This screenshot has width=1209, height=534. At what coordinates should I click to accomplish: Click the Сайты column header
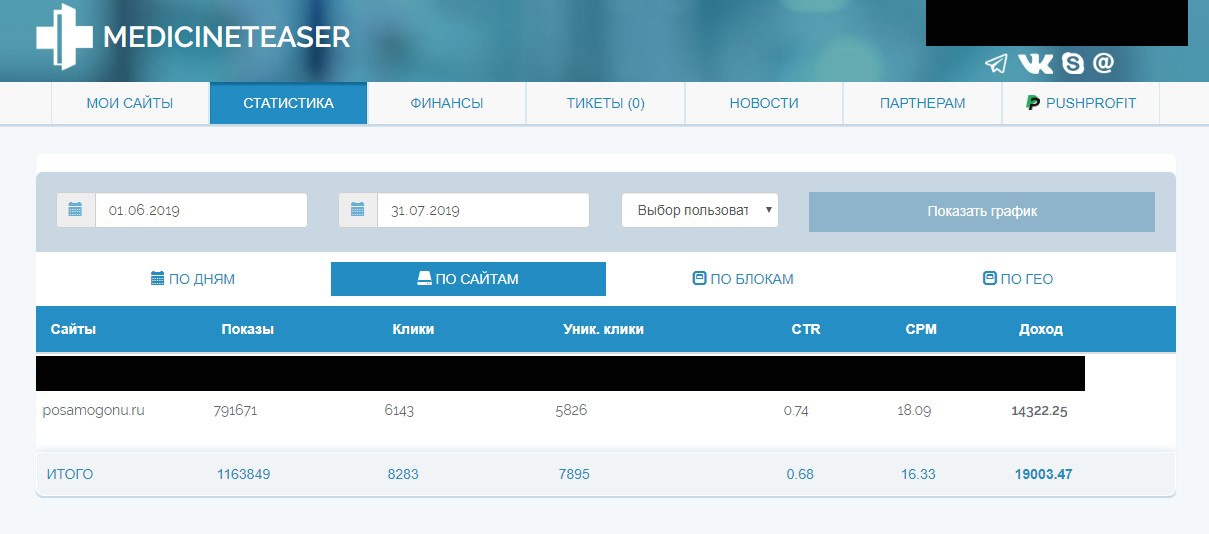73,329
